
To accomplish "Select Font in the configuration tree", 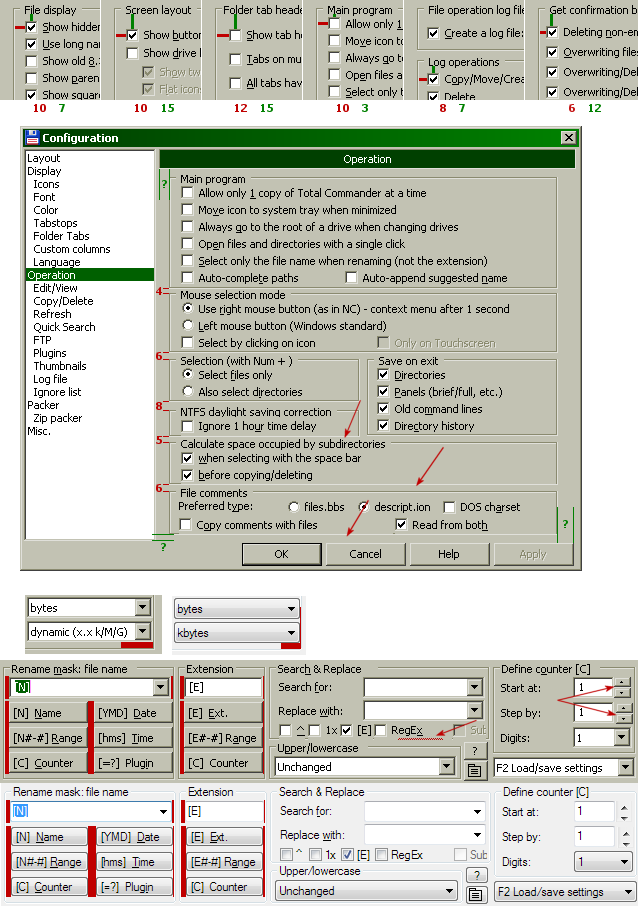I will click(x=44, y=197).
